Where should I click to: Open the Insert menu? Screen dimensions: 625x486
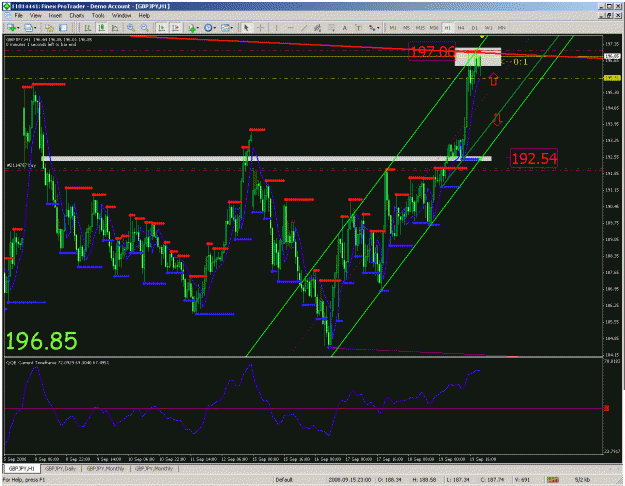tap(55, 16)
